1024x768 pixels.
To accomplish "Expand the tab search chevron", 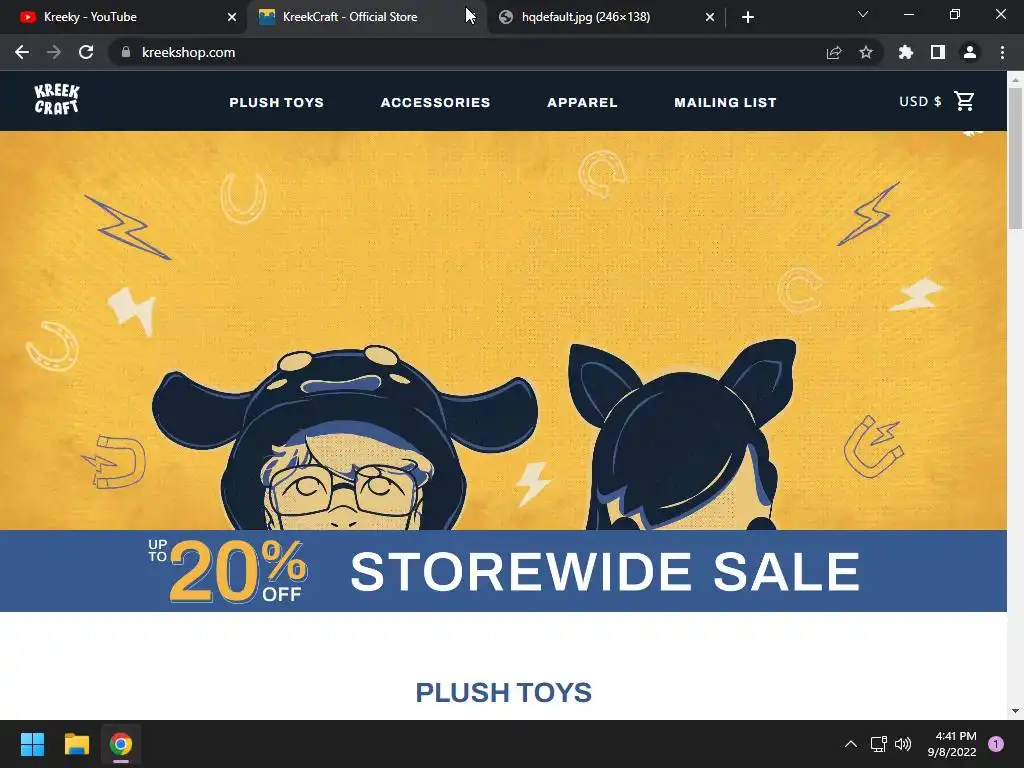I will click(x=863, y=14).
